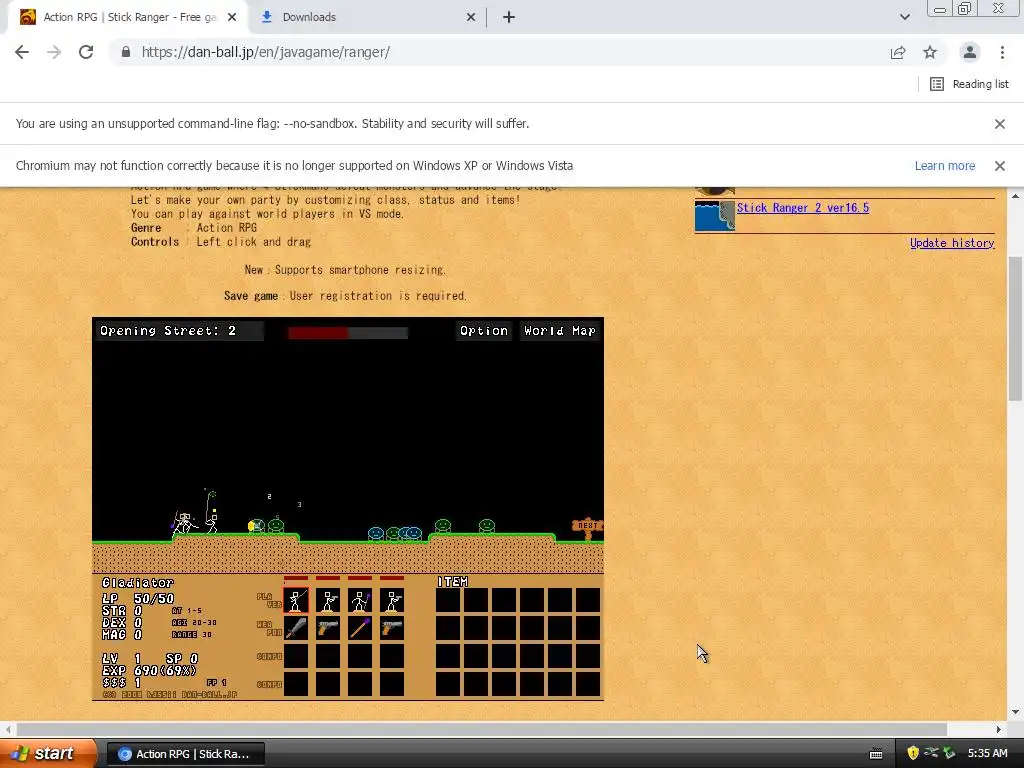Image resolution: width=1024 pixels, height=768 pixels.
Task: Click the vertical page scrollbar thumb
Action: coord(1015,328)
